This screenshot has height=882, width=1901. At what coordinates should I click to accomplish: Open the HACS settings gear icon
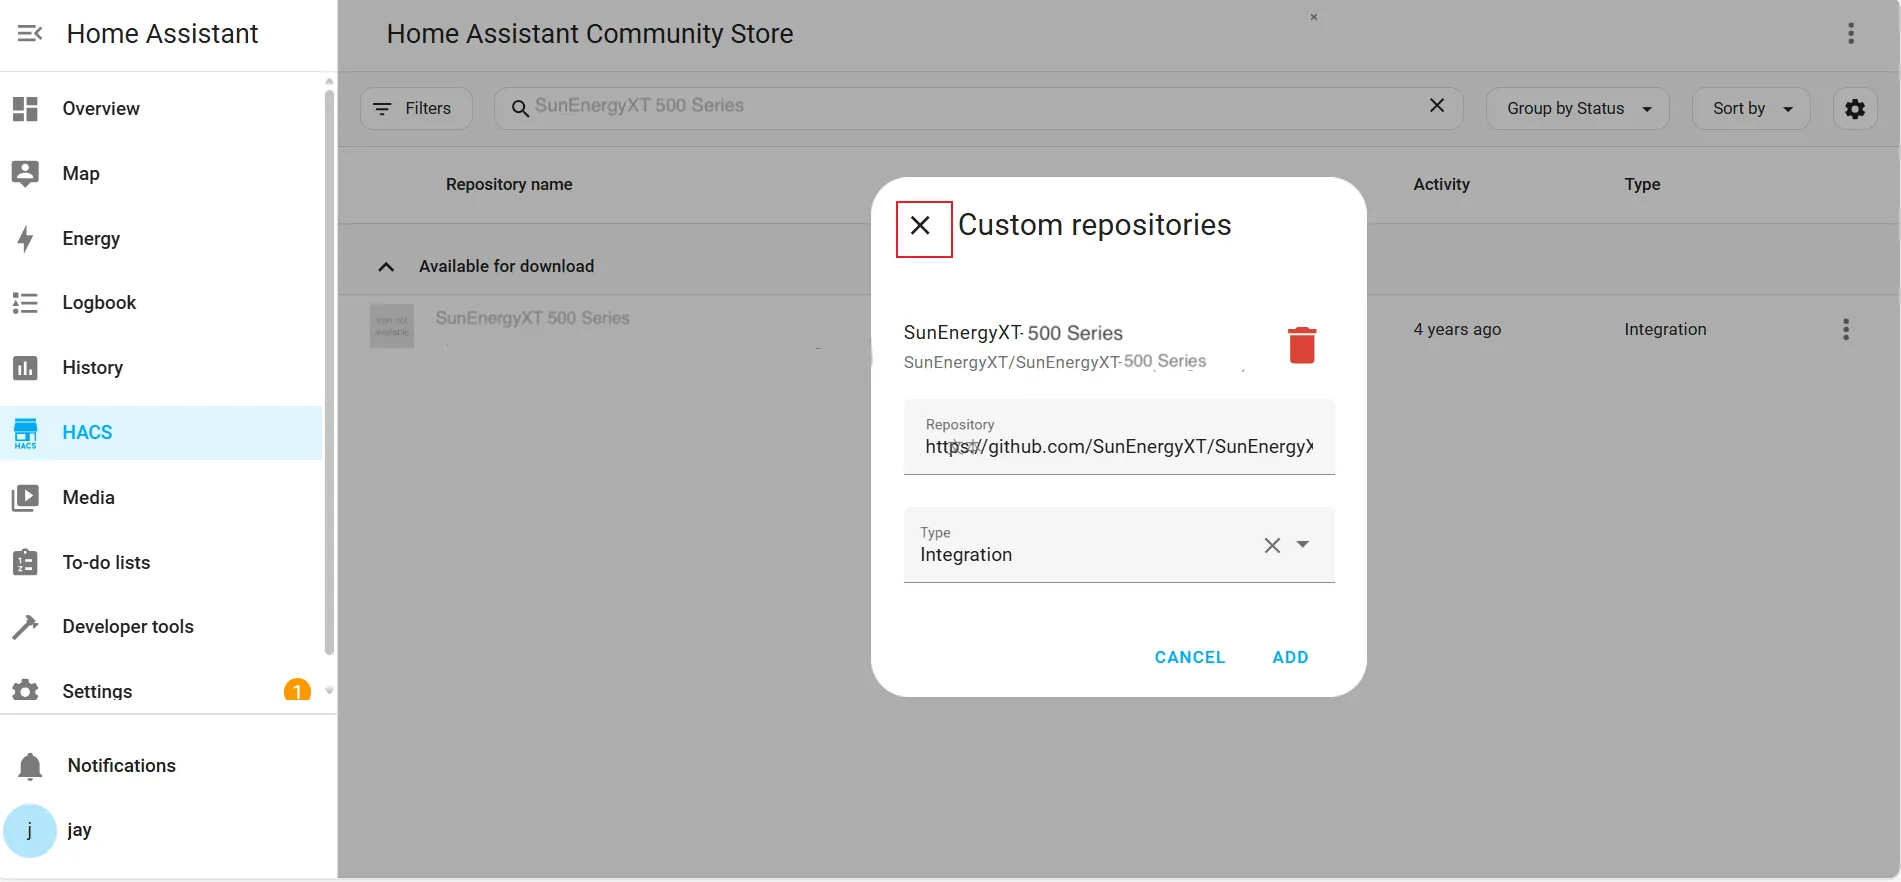(x=1854, y=109)
